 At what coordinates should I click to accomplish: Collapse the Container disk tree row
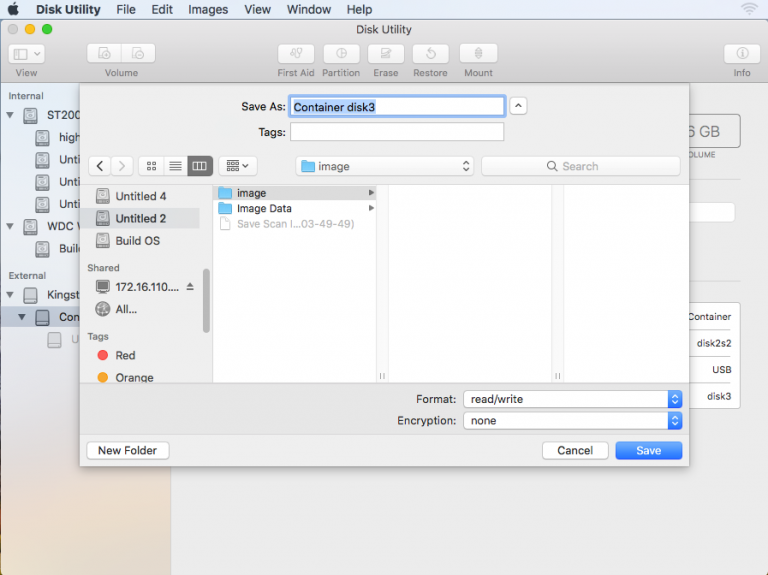[x=22, y=317]
